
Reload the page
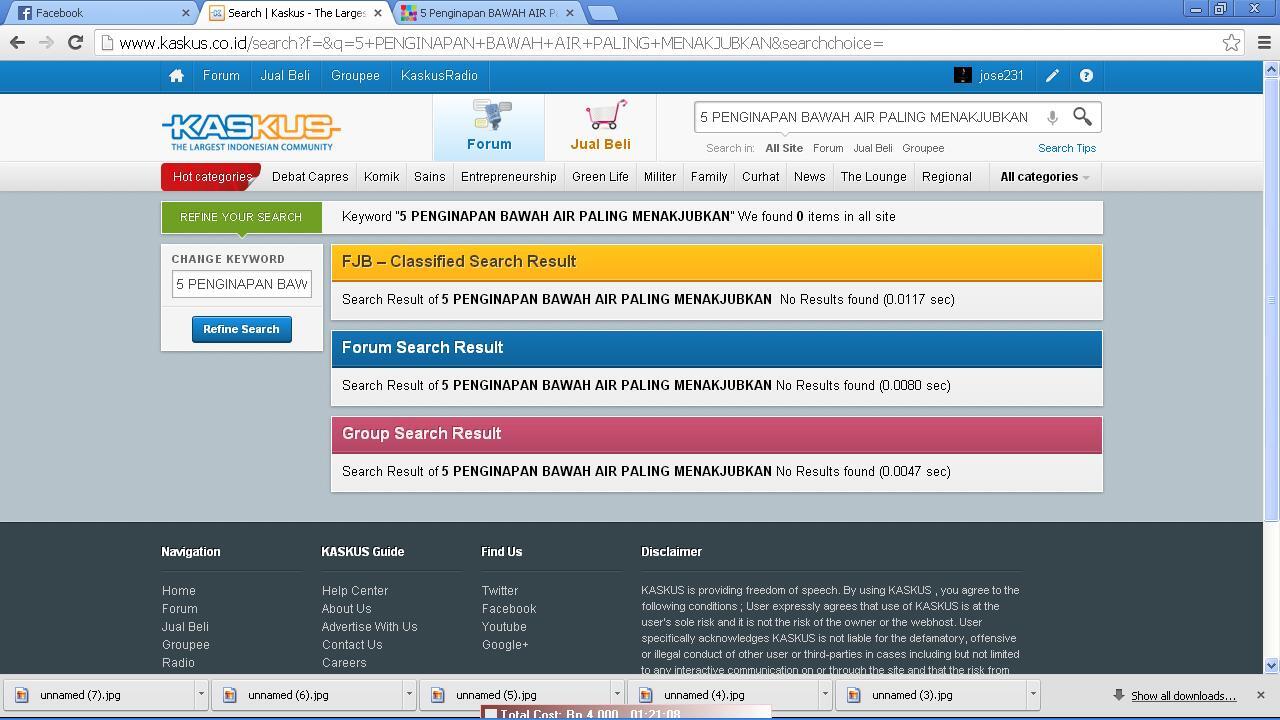tap(75, 43)
